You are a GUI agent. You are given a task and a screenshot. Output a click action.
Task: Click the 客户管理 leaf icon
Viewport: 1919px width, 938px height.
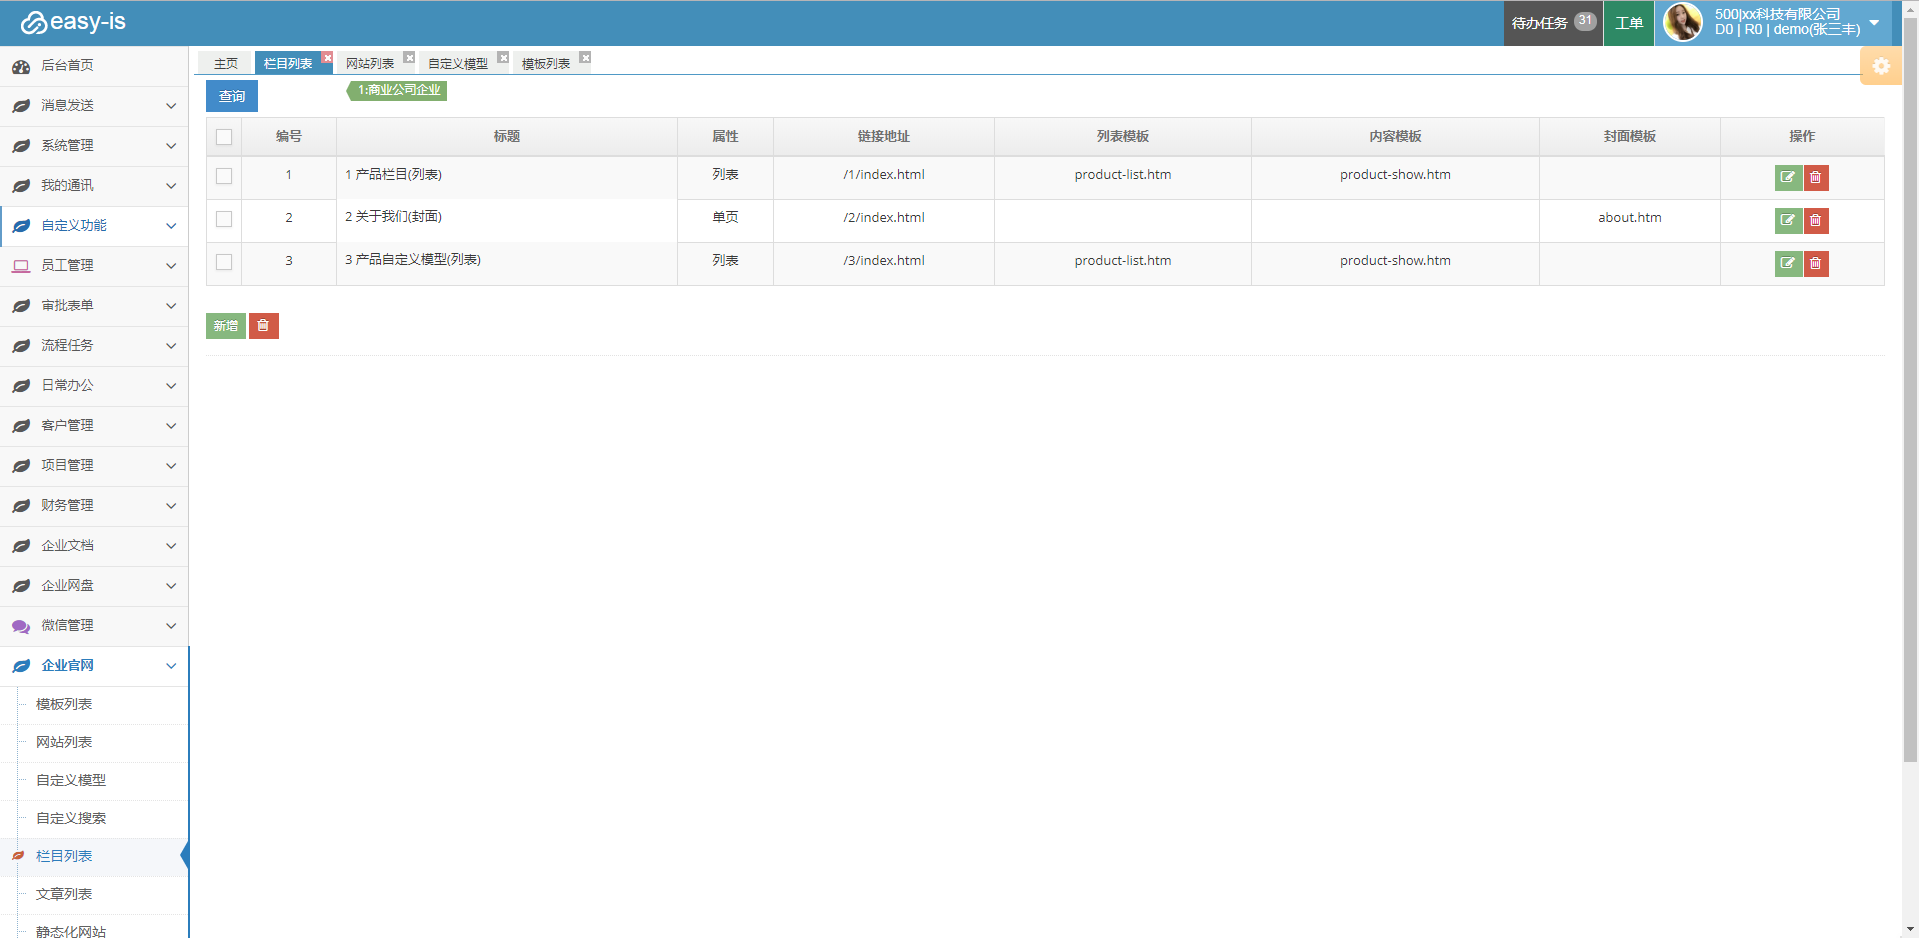pyautogui.click(x=21, y=426)
